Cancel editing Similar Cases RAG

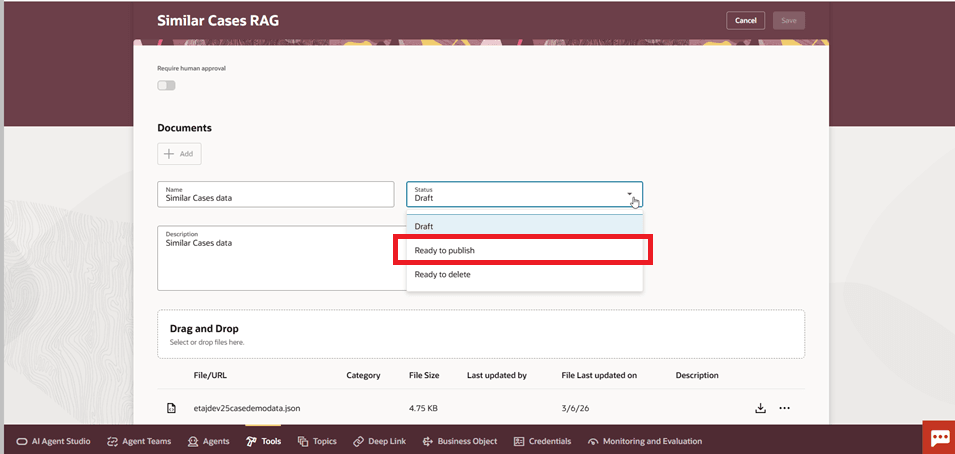click(745, 20)
